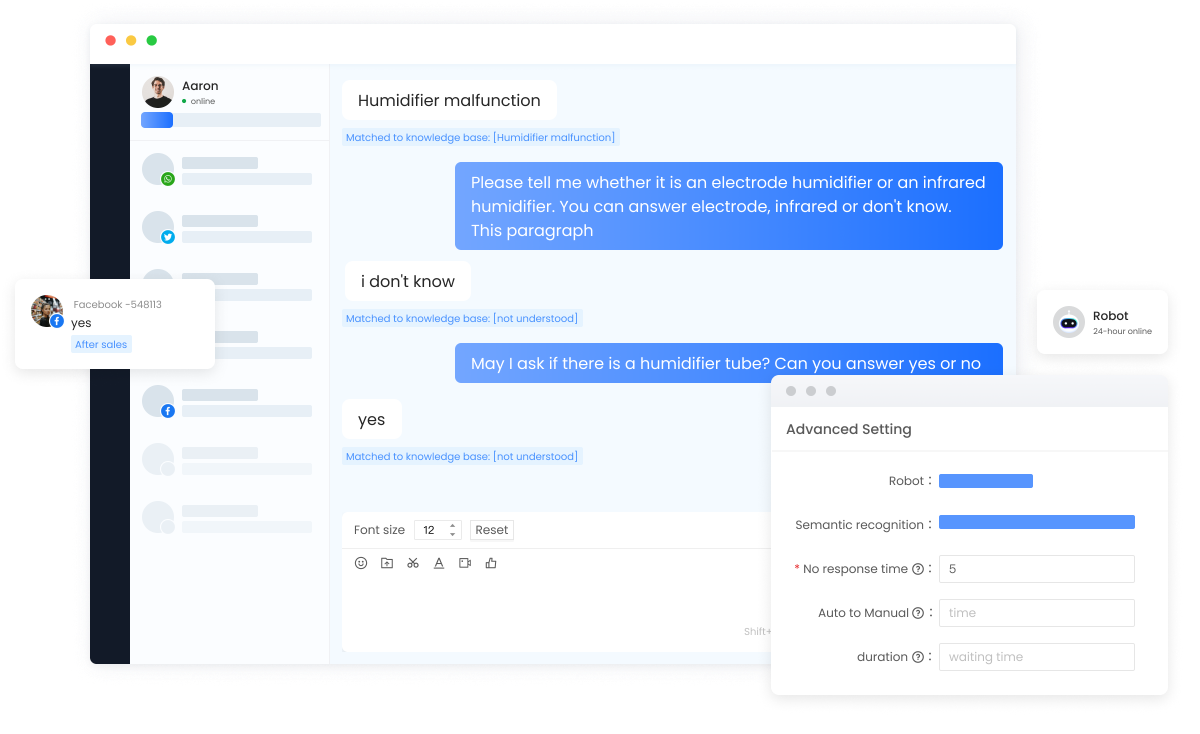Start a video call via camera icon
This screenshot has width=1200, height=734.
(465, 563)
